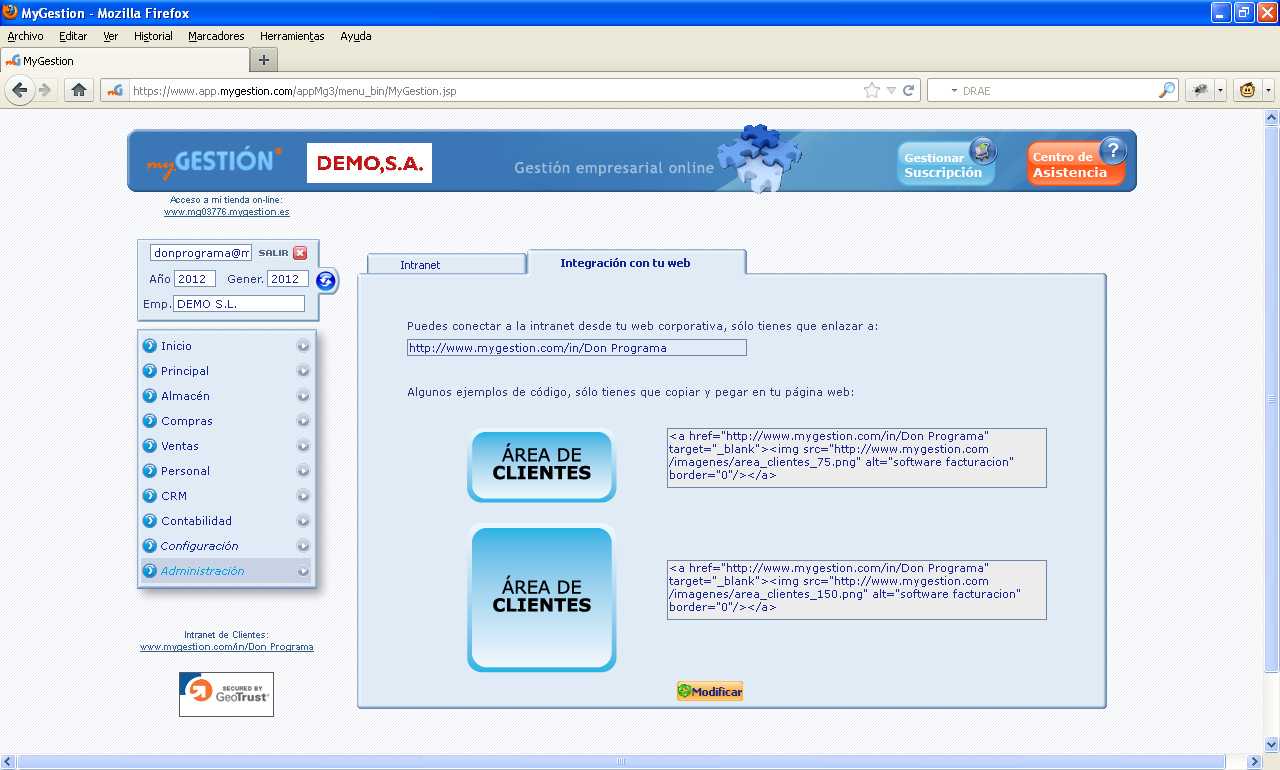The image size is (1280, 770).
Task: Click the red SALIR close icon
Action: tap(300, 253)
